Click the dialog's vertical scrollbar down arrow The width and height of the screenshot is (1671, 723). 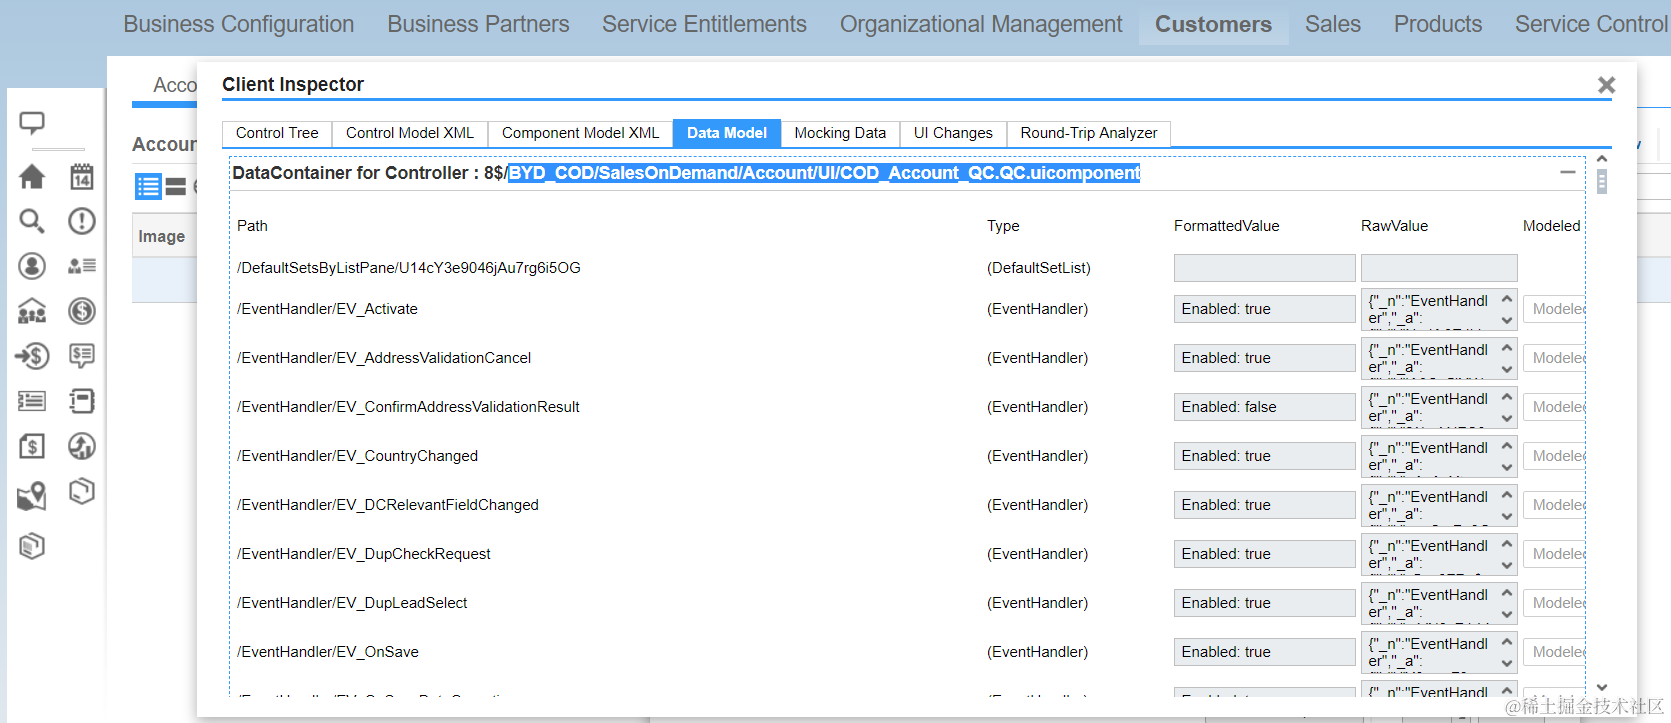click(1602, 687)
